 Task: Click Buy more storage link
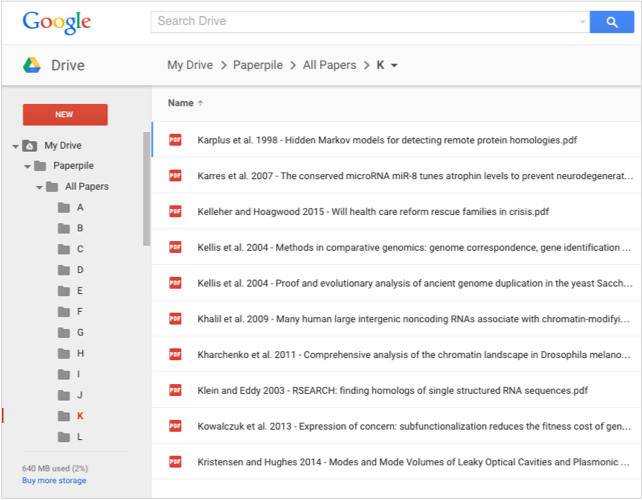pyautogui.click(x=54, y=480)
